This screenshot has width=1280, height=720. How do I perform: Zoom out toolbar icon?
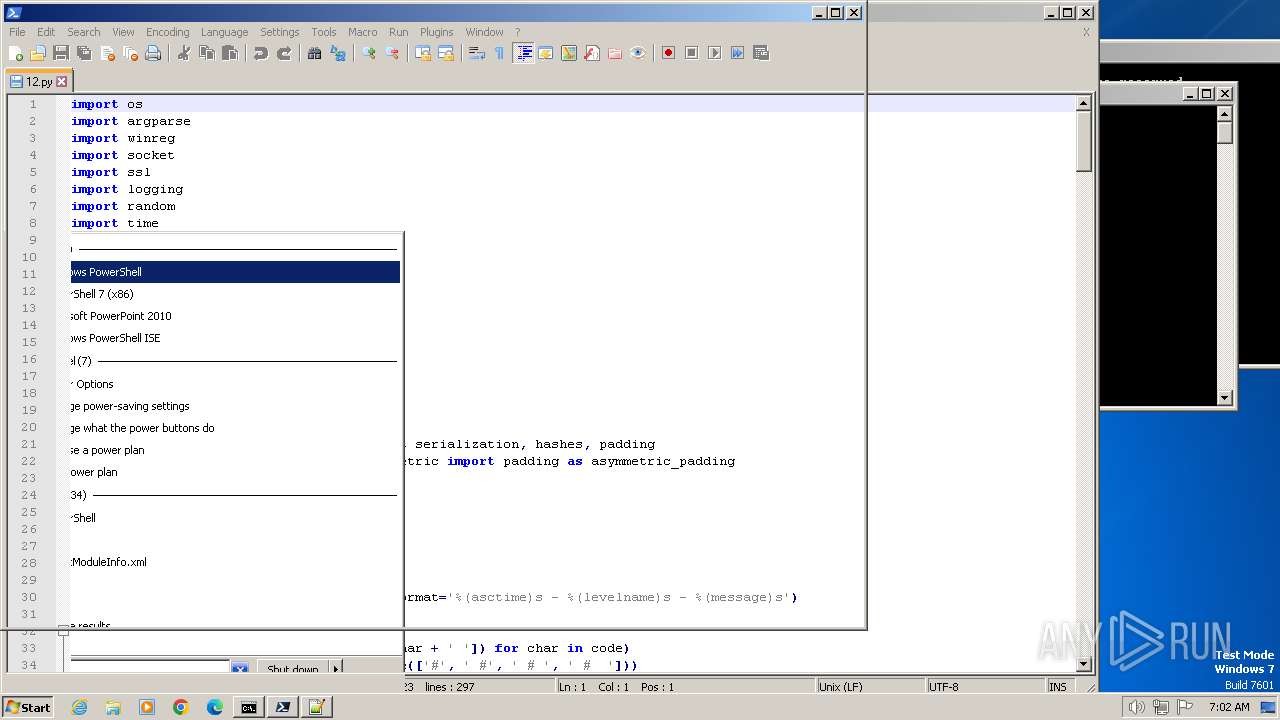point(392,53)
